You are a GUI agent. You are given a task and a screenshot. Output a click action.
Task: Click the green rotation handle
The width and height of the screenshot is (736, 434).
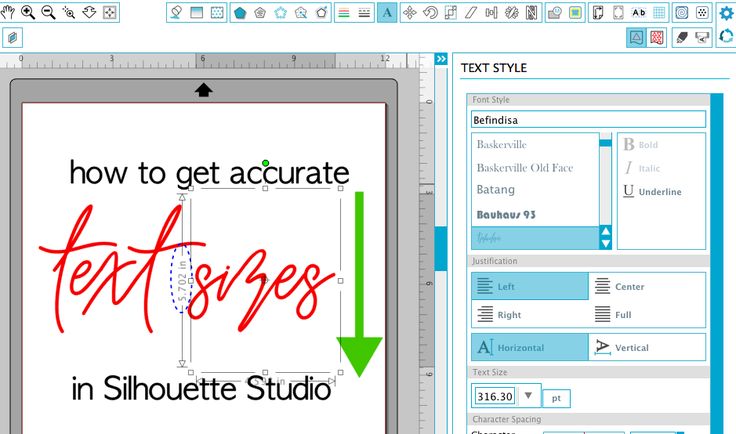(x=266, y=163)
